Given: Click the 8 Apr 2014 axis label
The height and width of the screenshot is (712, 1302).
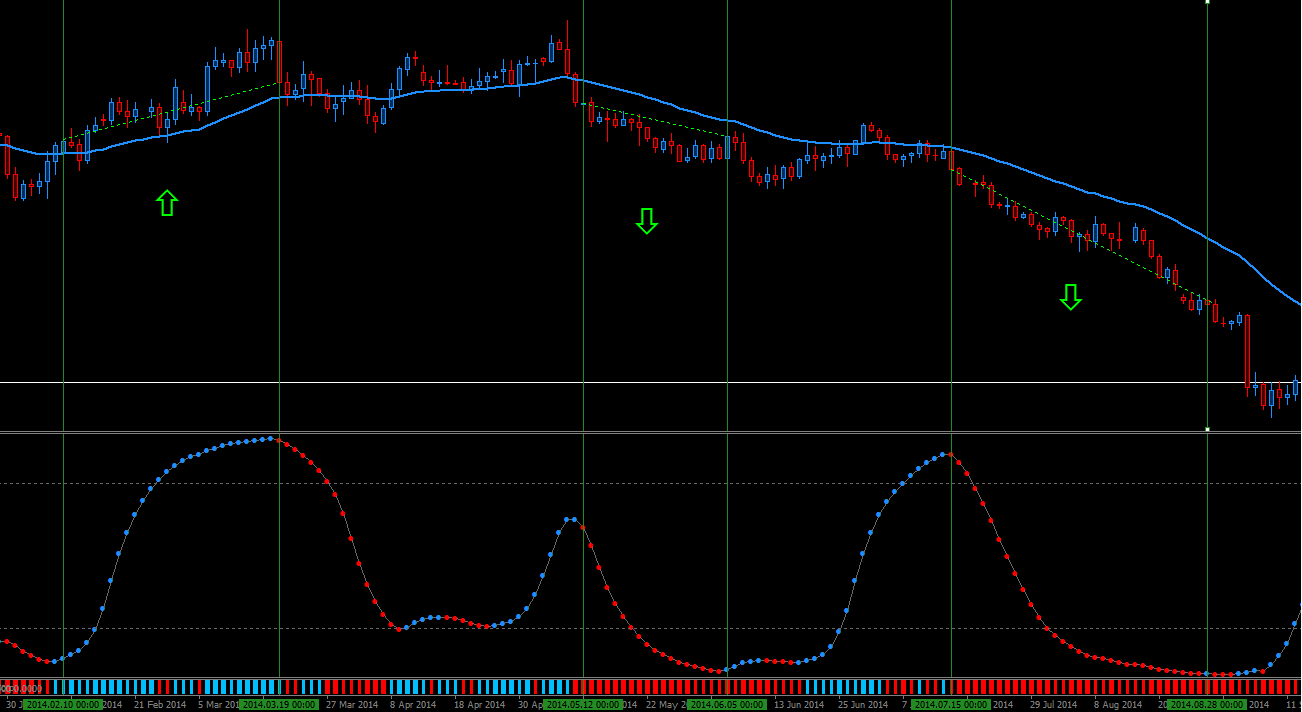Looking at the screenshot, I should [x=413, y=705].
